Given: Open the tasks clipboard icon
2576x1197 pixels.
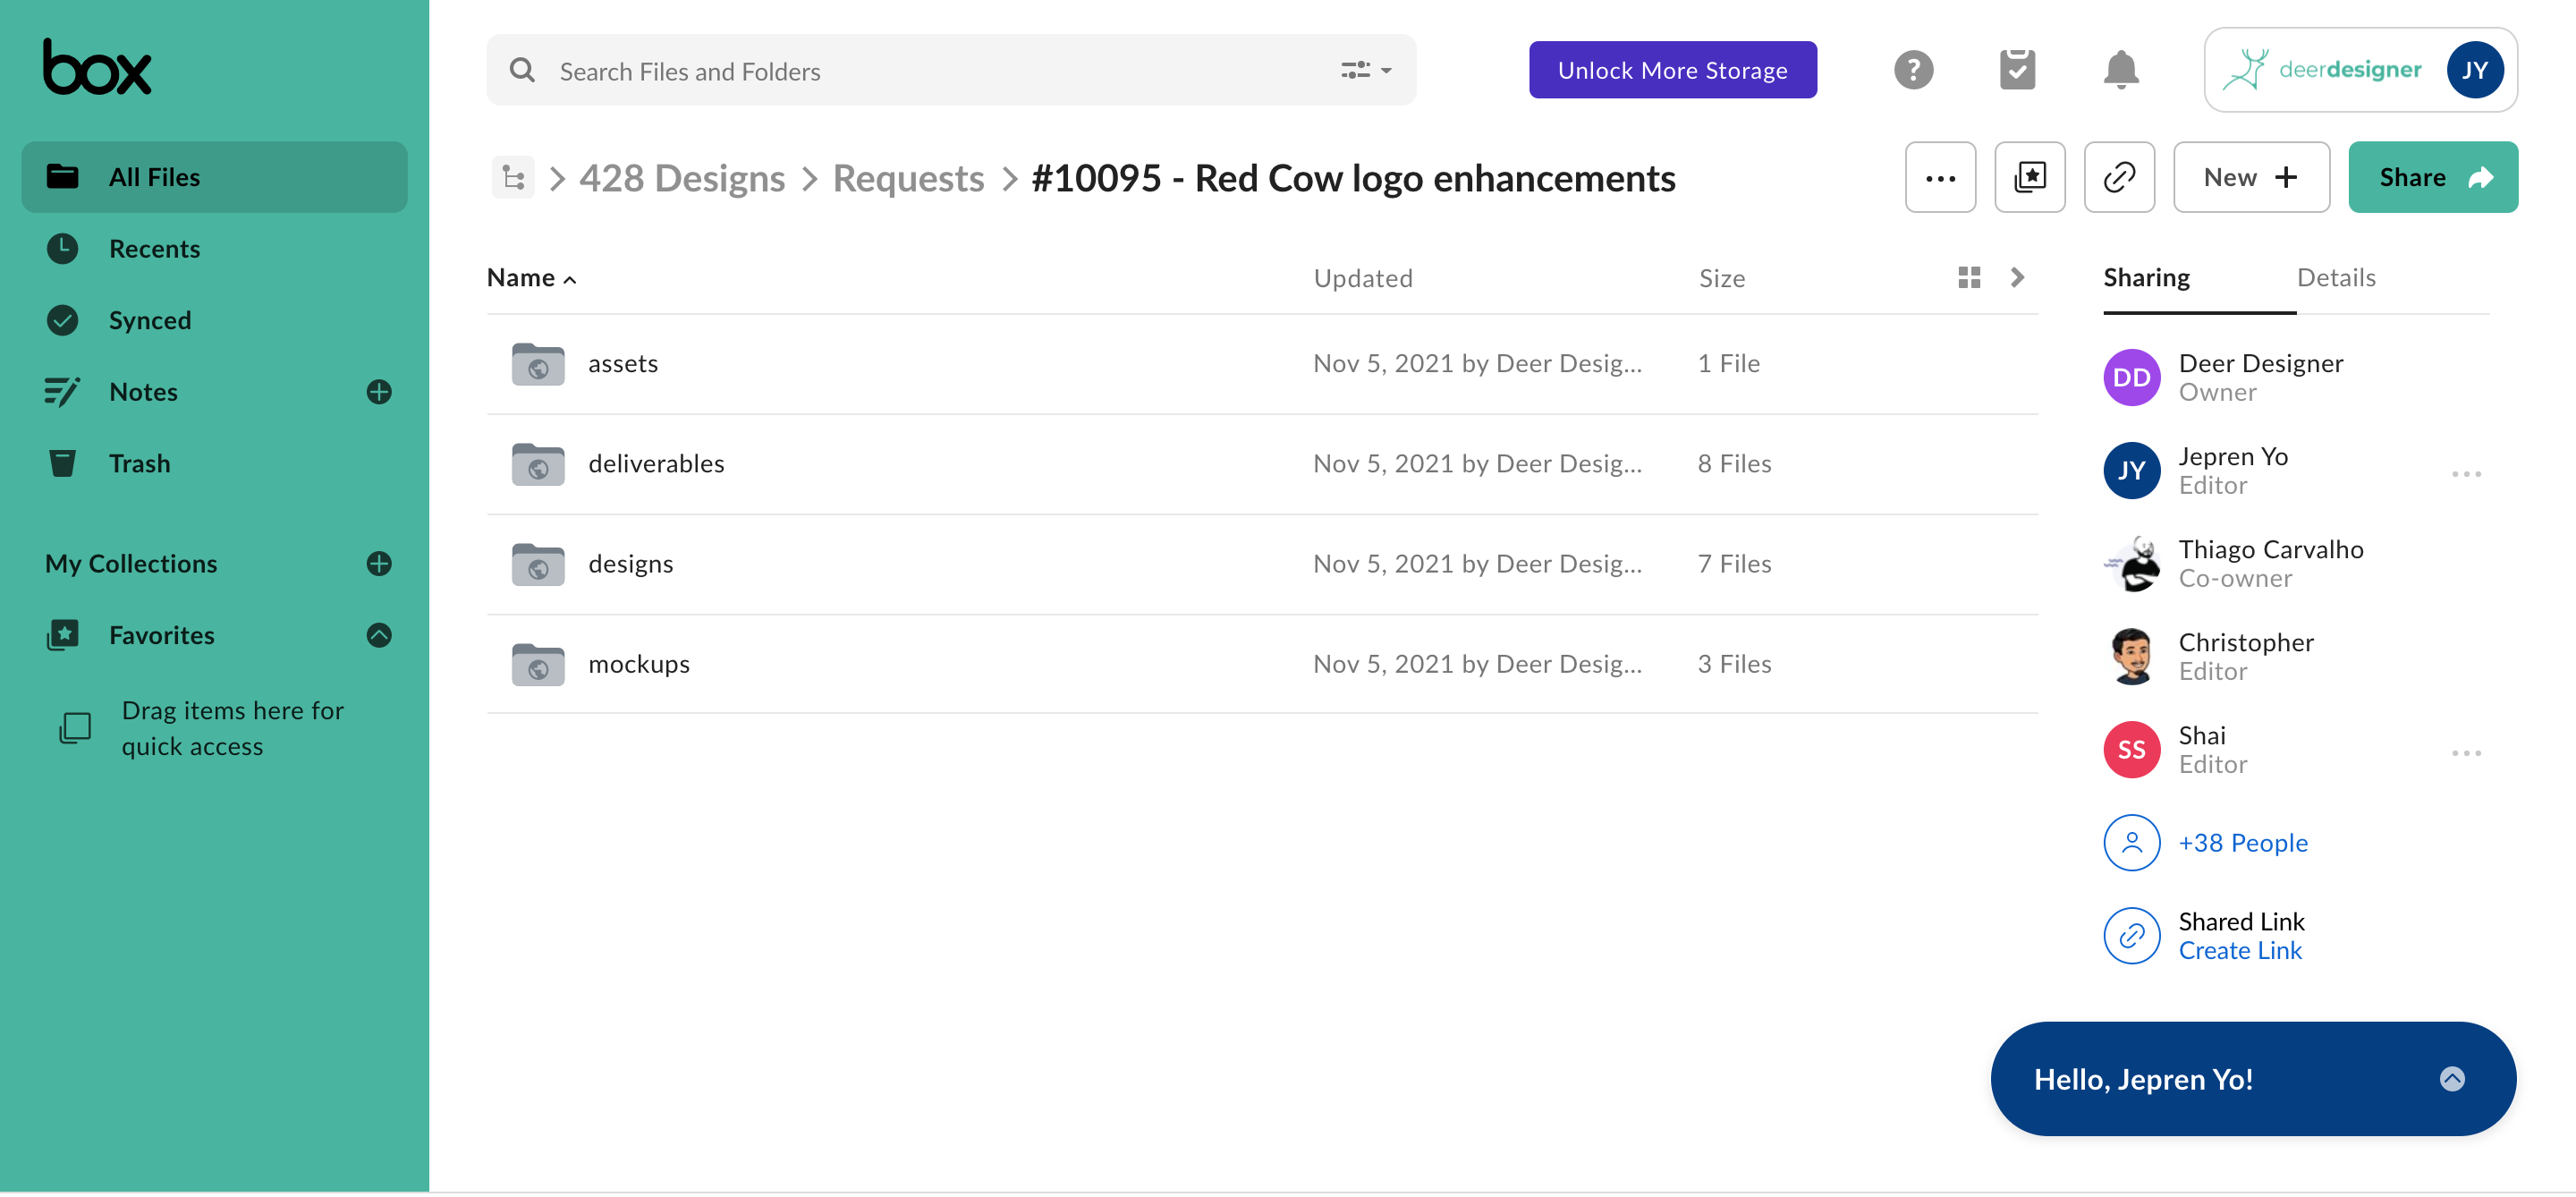Looking at the screenshot, I should 2016,70.
